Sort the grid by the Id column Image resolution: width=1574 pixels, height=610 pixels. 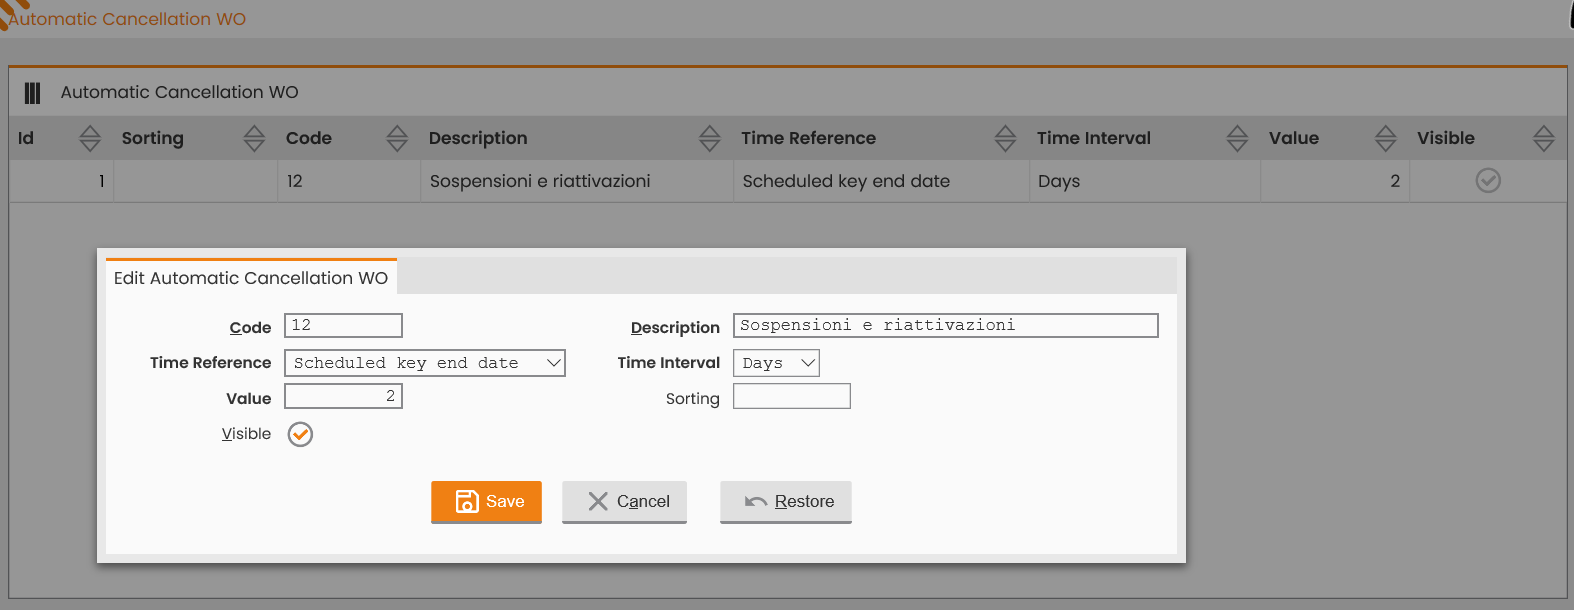click(x=90, y=138)
